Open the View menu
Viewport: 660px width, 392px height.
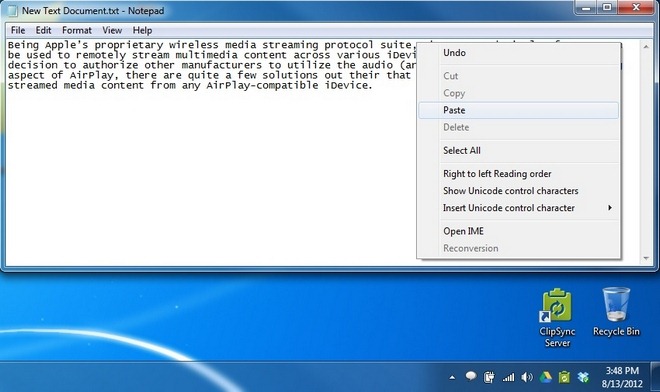[x=112, y=30]
